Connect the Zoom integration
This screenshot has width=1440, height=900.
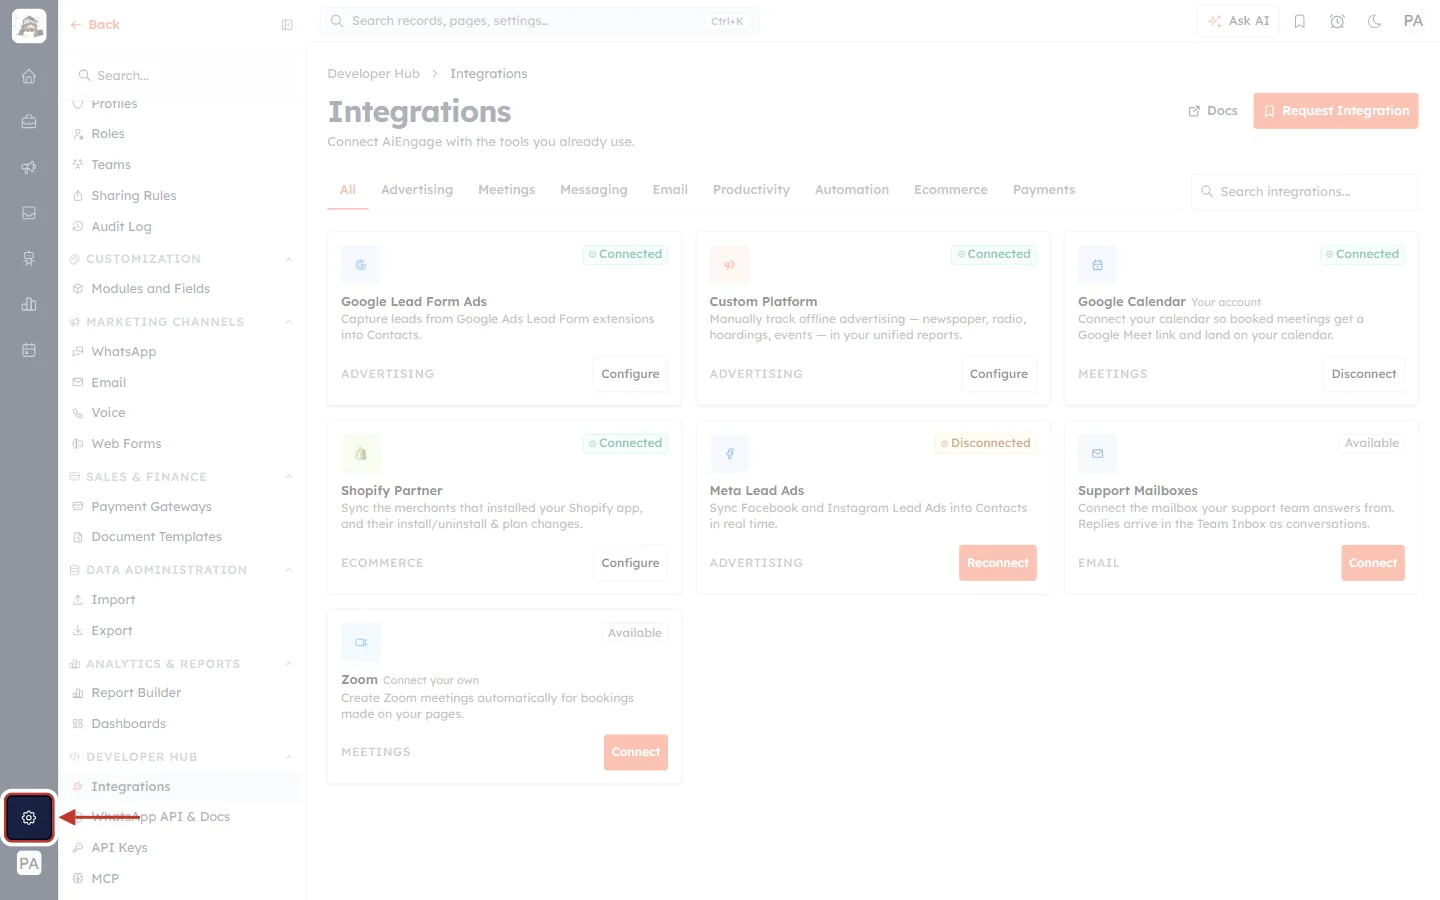pyautogui.click(x=636, y=752)
